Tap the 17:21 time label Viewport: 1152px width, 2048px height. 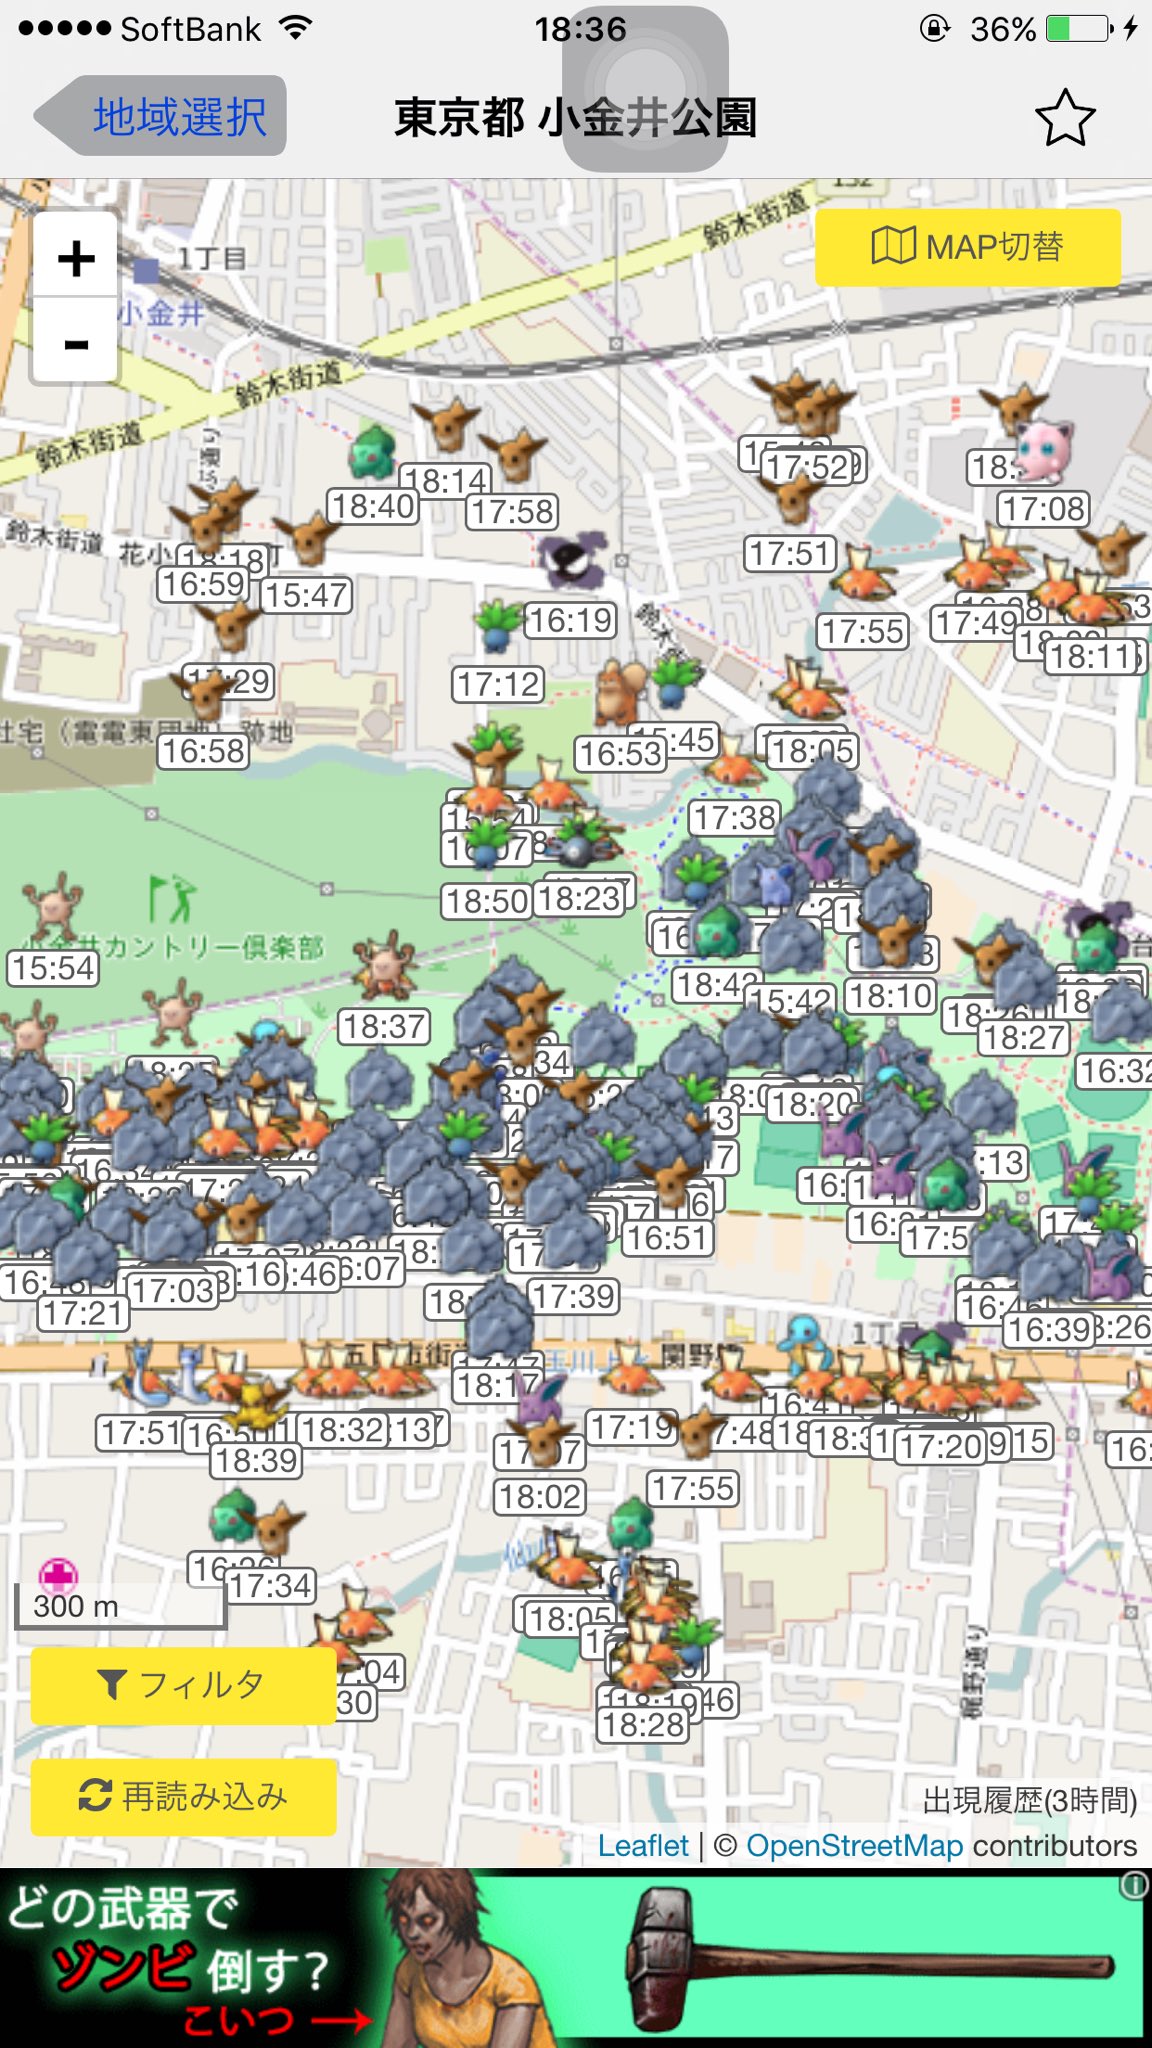[x=83, y=1313]
